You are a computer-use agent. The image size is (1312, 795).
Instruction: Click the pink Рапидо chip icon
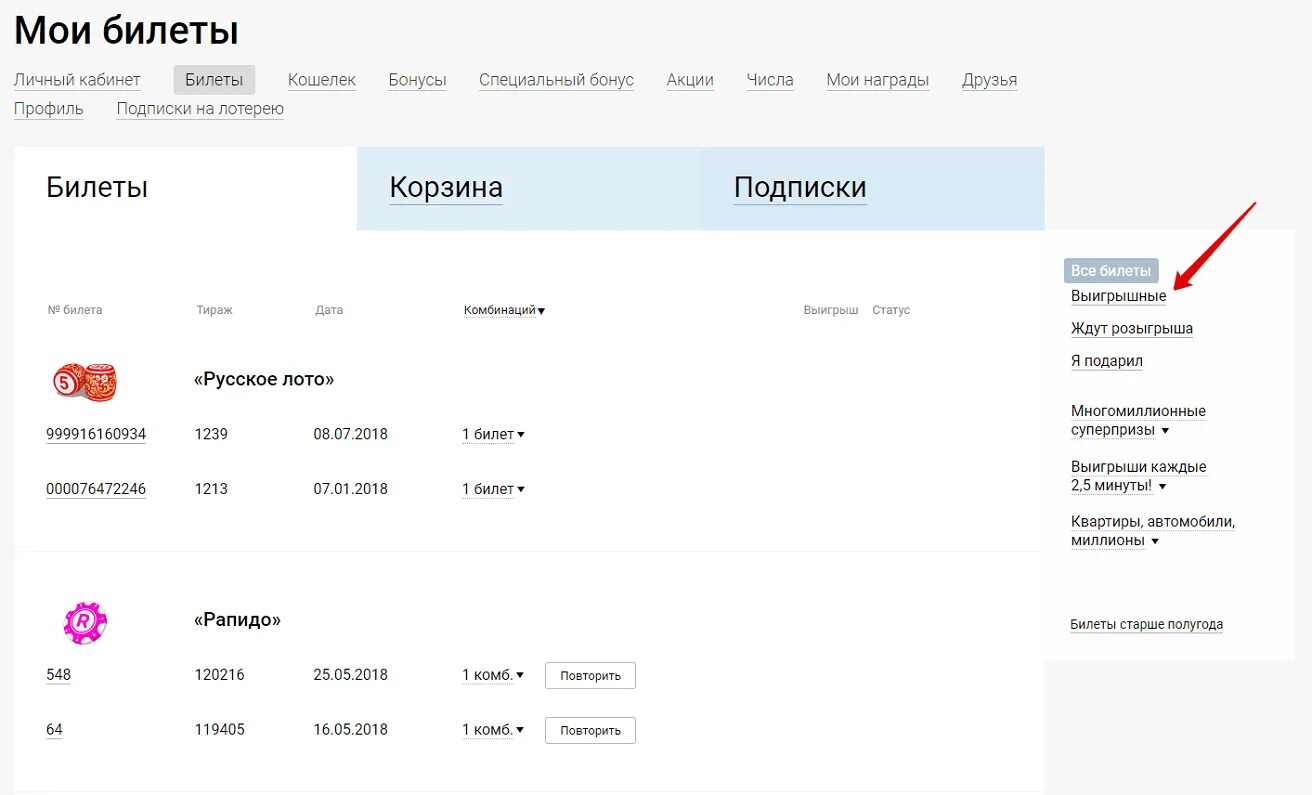click(85, 622)
